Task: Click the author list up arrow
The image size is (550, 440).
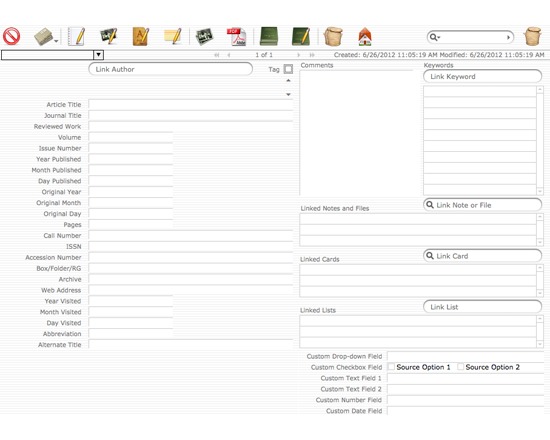Action: pos(288,81)
